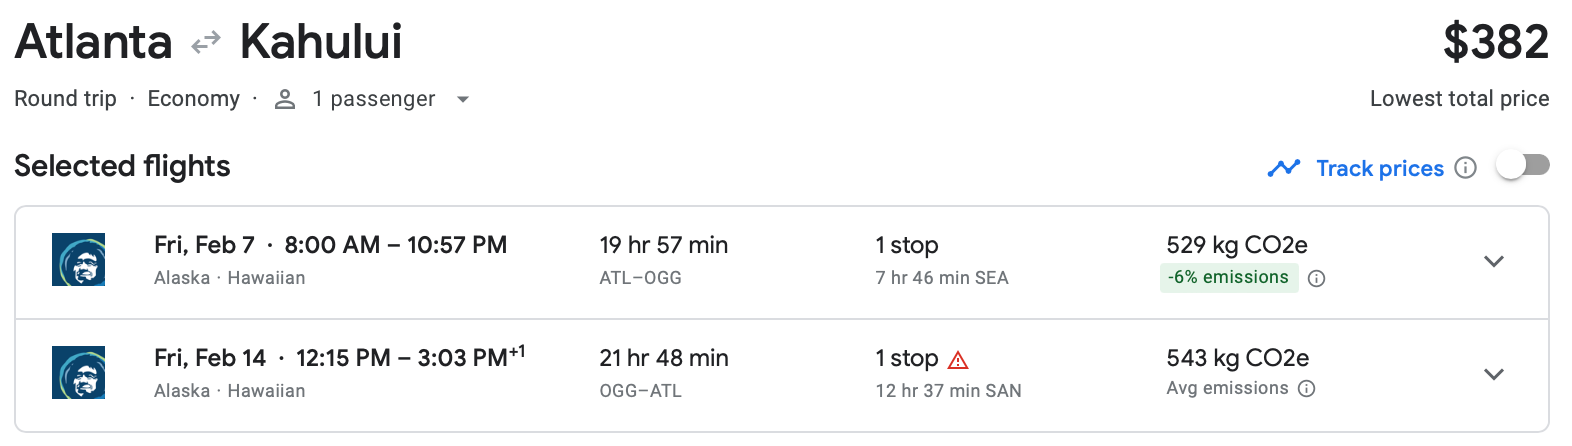Click the red warning triangle on 1 stop
1572x446 pixels.
[x=958, y=360]
